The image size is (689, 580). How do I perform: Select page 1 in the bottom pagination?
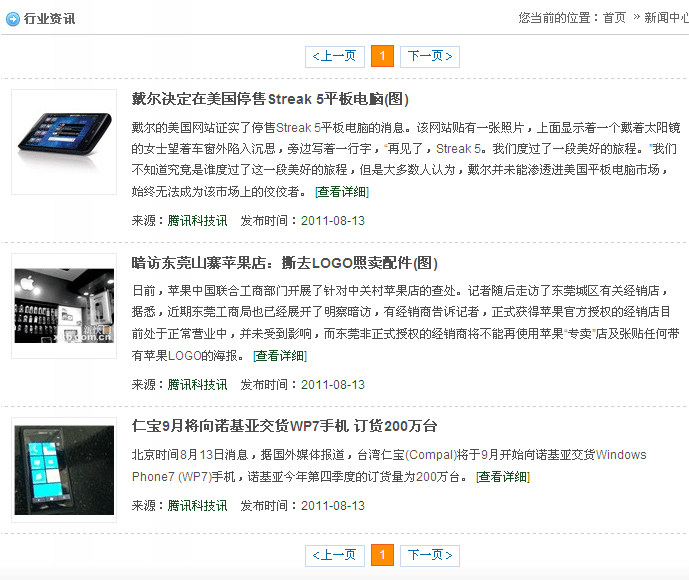coord(382,555)
